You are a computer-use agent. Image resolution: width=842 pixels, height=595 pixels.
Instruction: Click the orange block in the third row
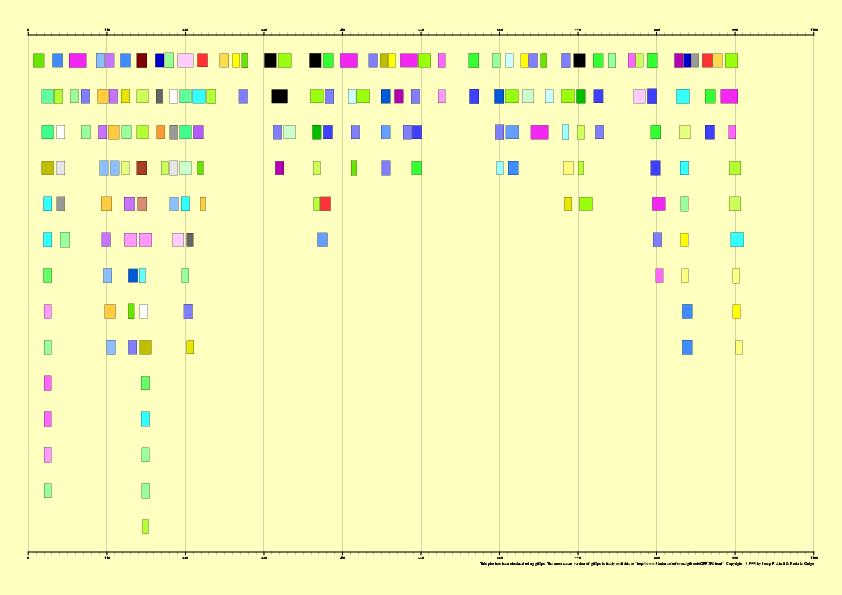coord(160,132)
